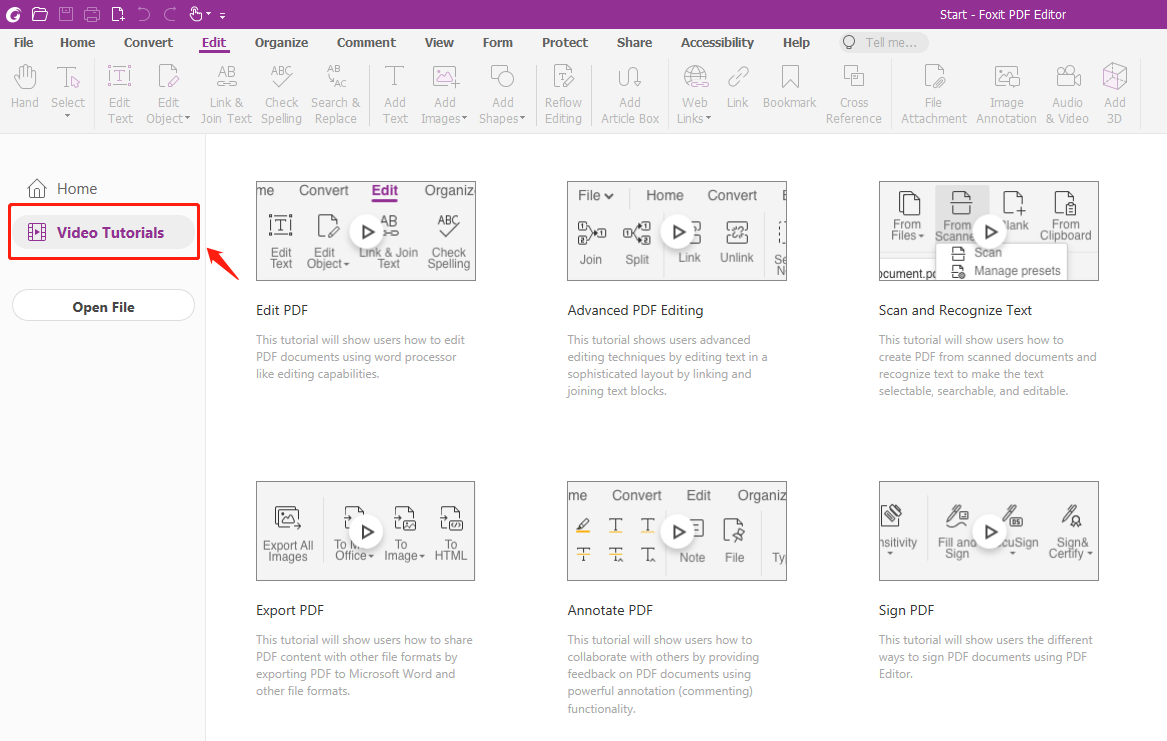Click the Export PDF title

click(290, 610)
